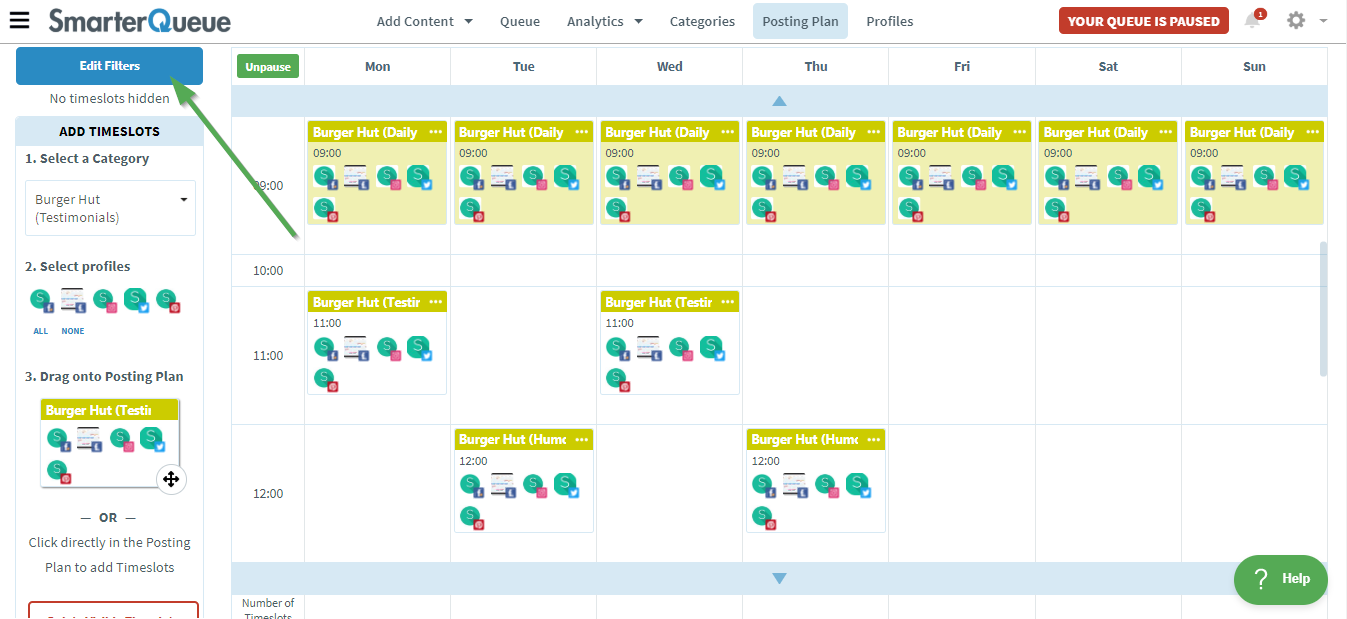Select NONE profiles link

tap(73, 331)
